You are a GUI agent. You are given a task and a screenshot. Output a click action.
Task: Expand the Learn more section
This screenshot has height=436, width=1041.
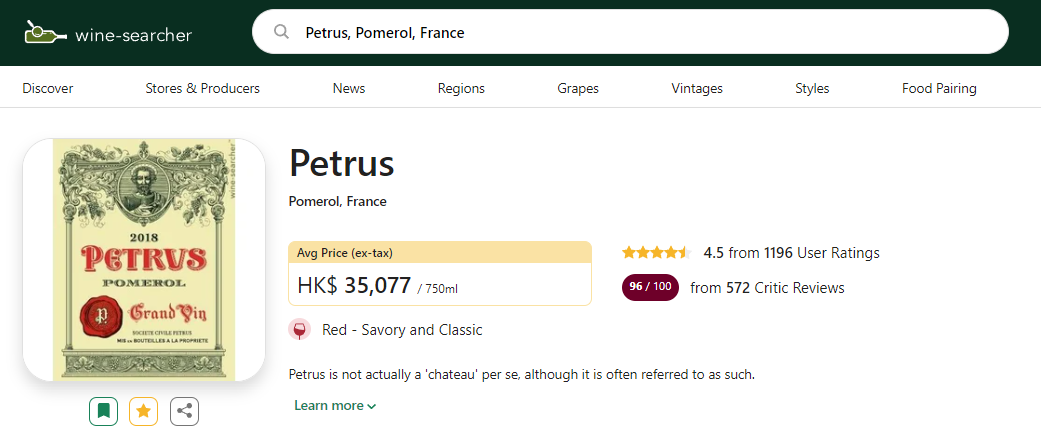click(335, 406)
